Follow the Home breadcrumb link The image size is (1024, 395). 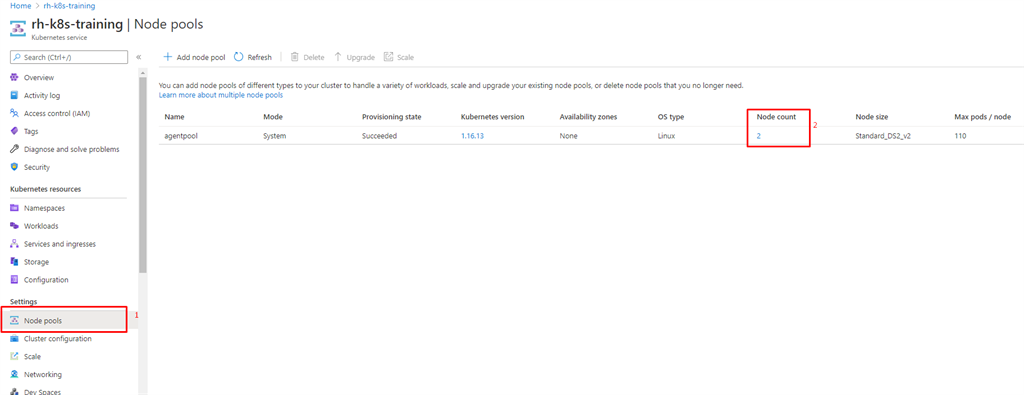(20, 6)
